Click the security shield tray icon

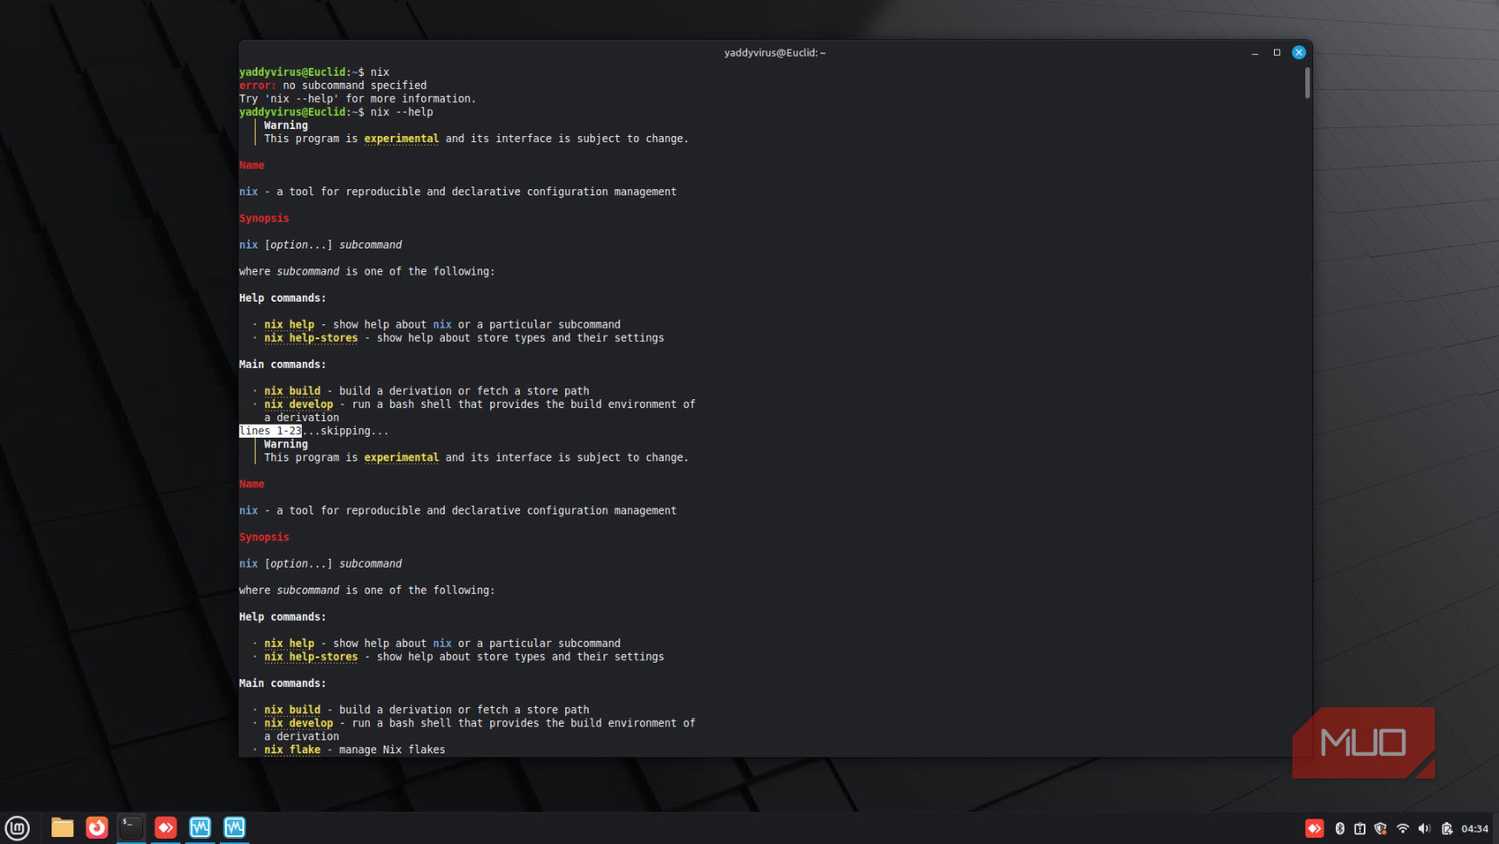click(1381, 828)
